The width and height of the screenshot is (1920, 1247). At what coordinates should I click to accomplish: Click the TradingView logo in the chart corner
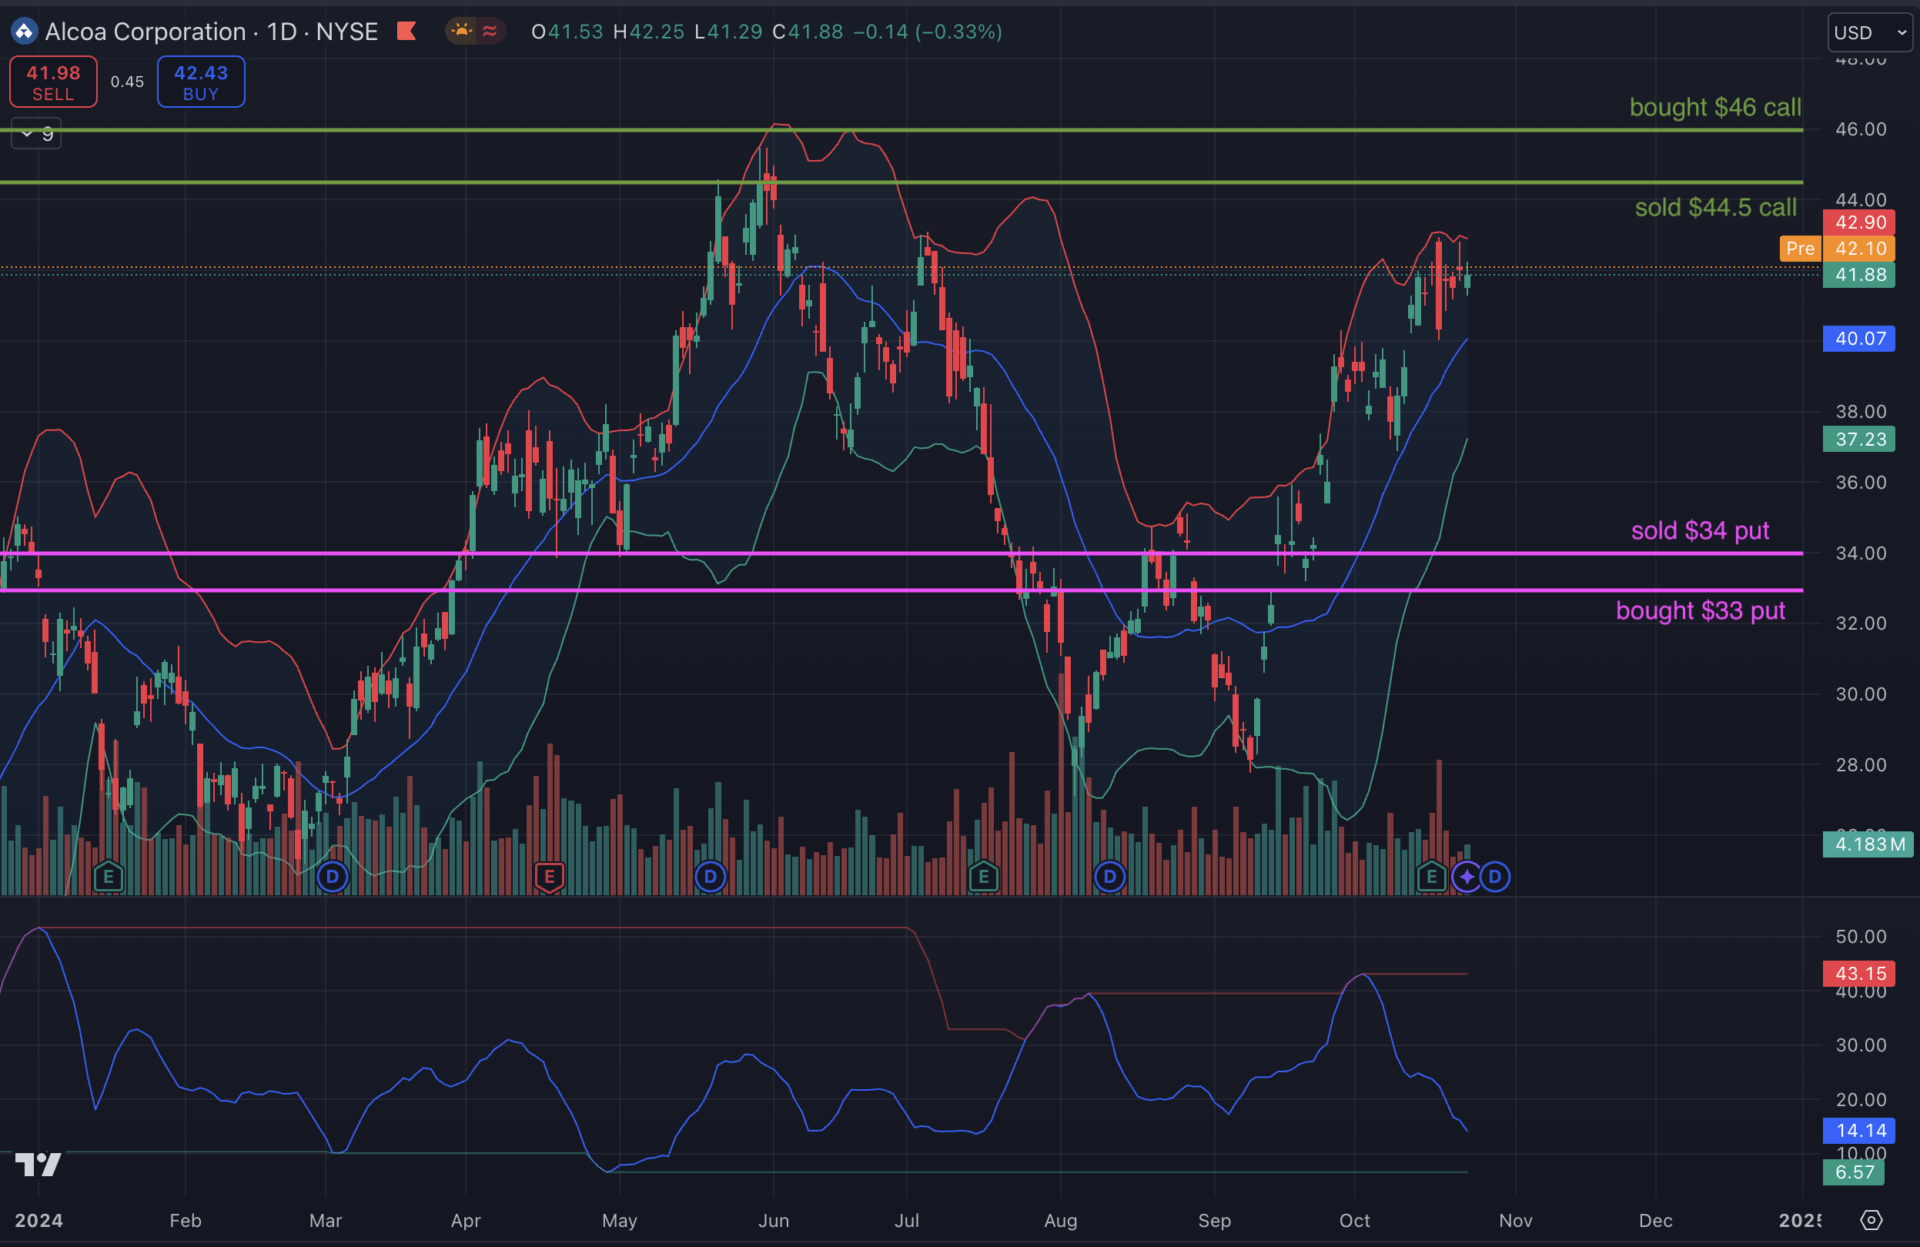tap(38, 1164)
